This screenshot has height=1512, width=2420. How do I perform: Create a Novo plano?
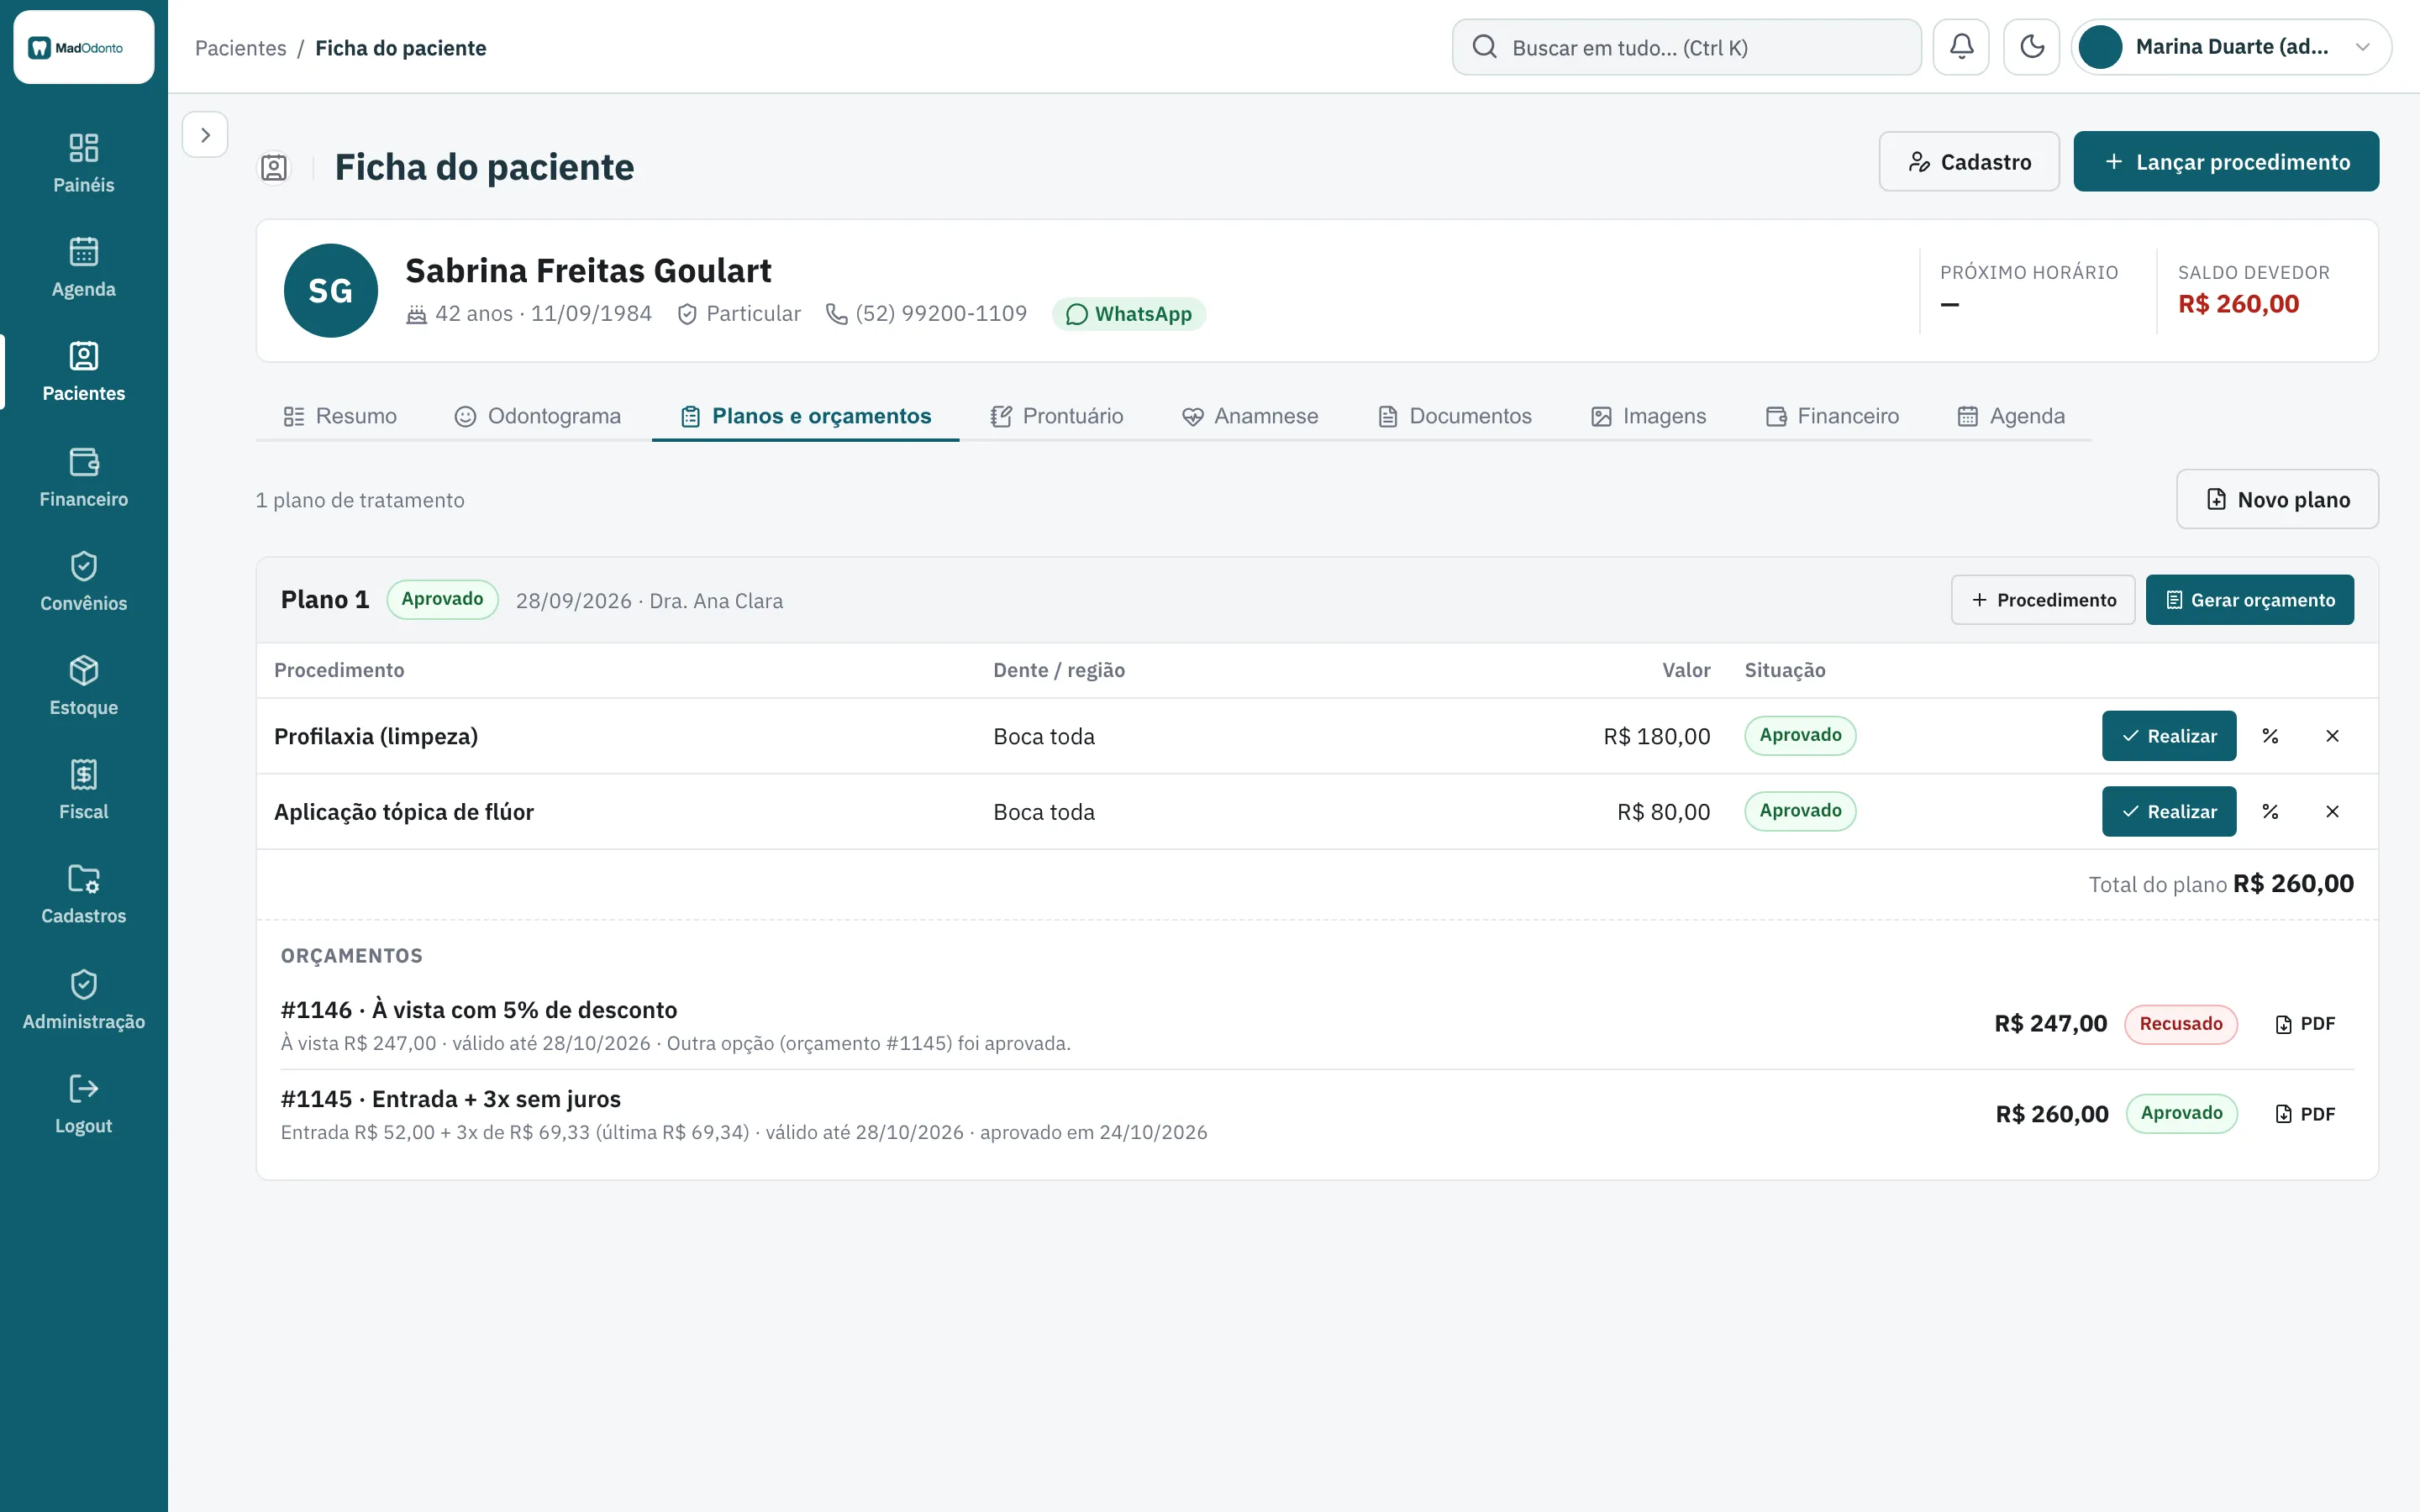tap(2277, 499)
